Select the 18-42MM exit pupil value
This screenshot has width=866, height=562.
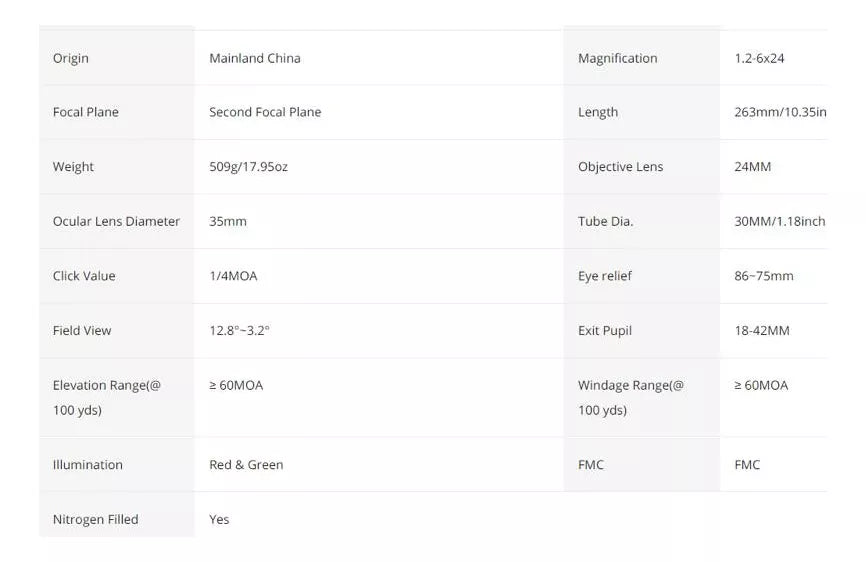(x=762, y=331)
